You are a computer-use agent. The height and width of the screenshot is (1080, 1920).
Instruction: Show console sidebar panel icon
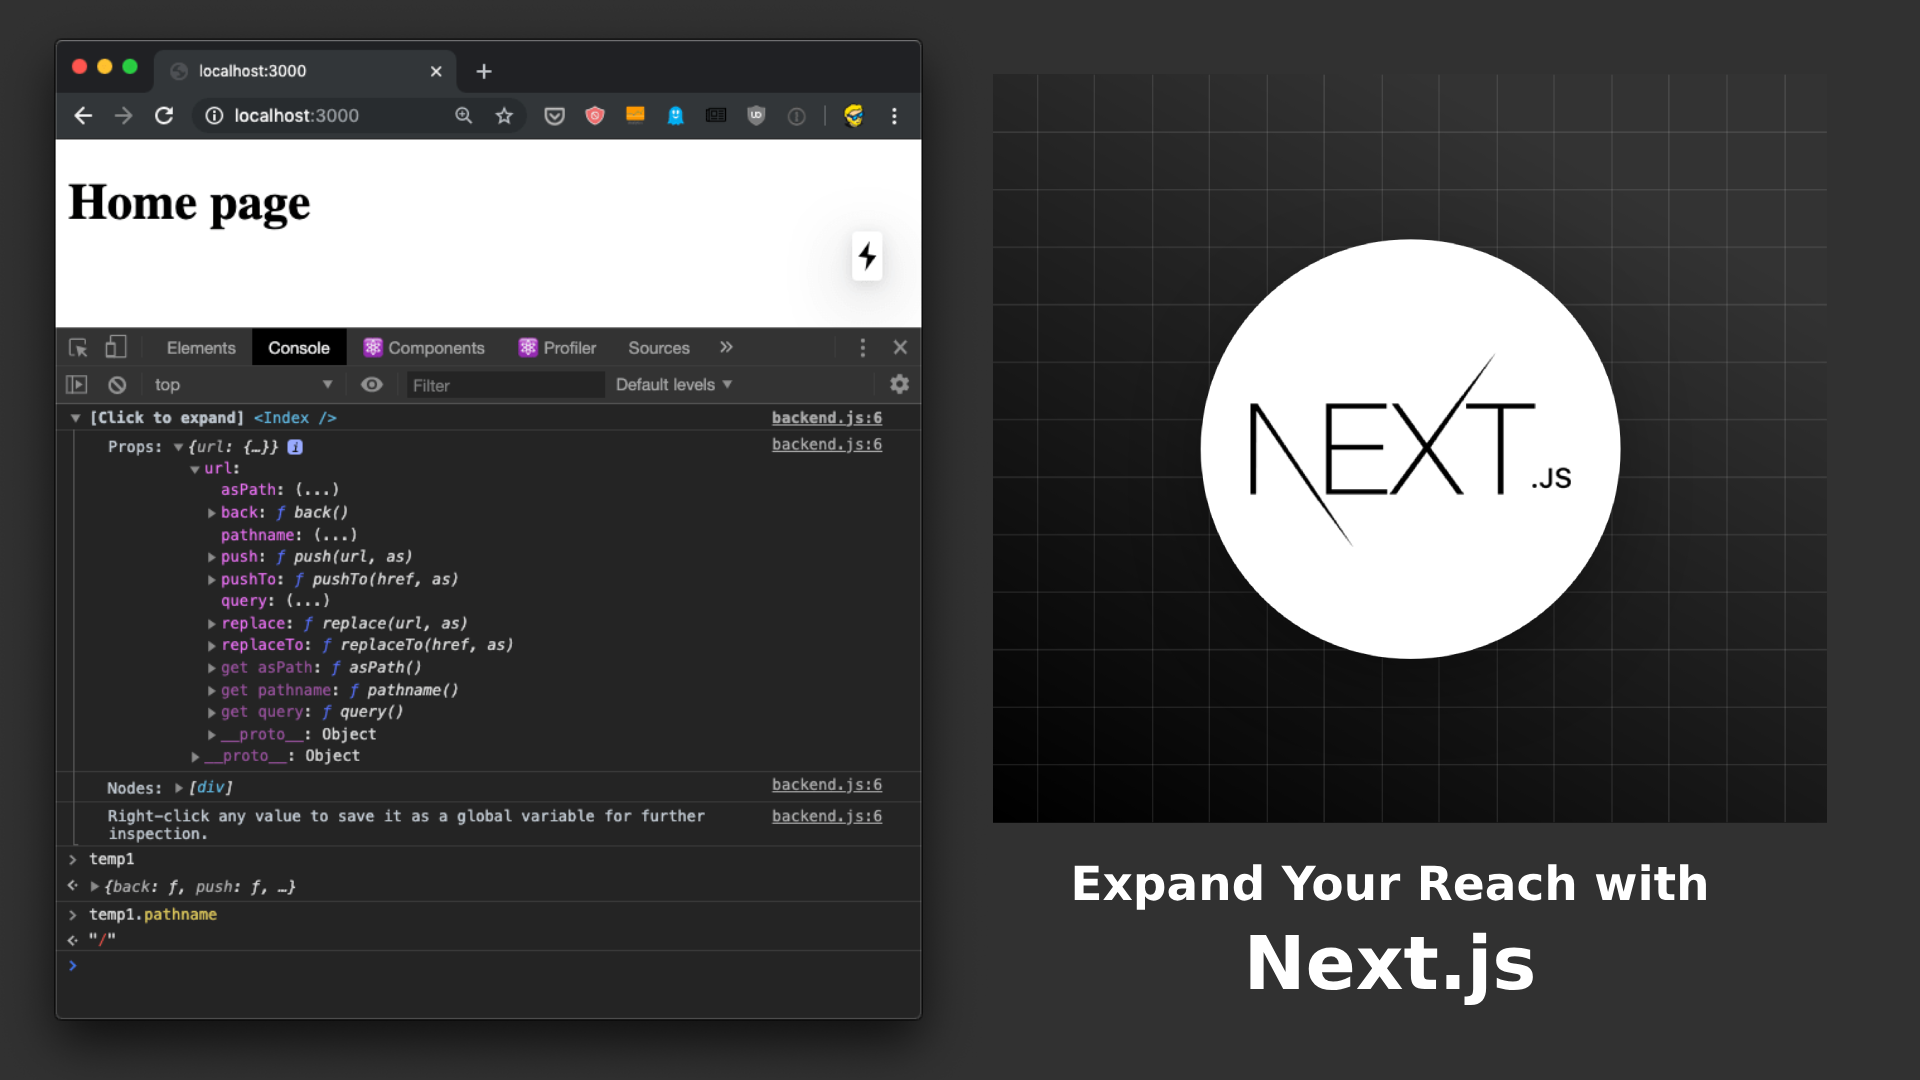pos(77,385)
